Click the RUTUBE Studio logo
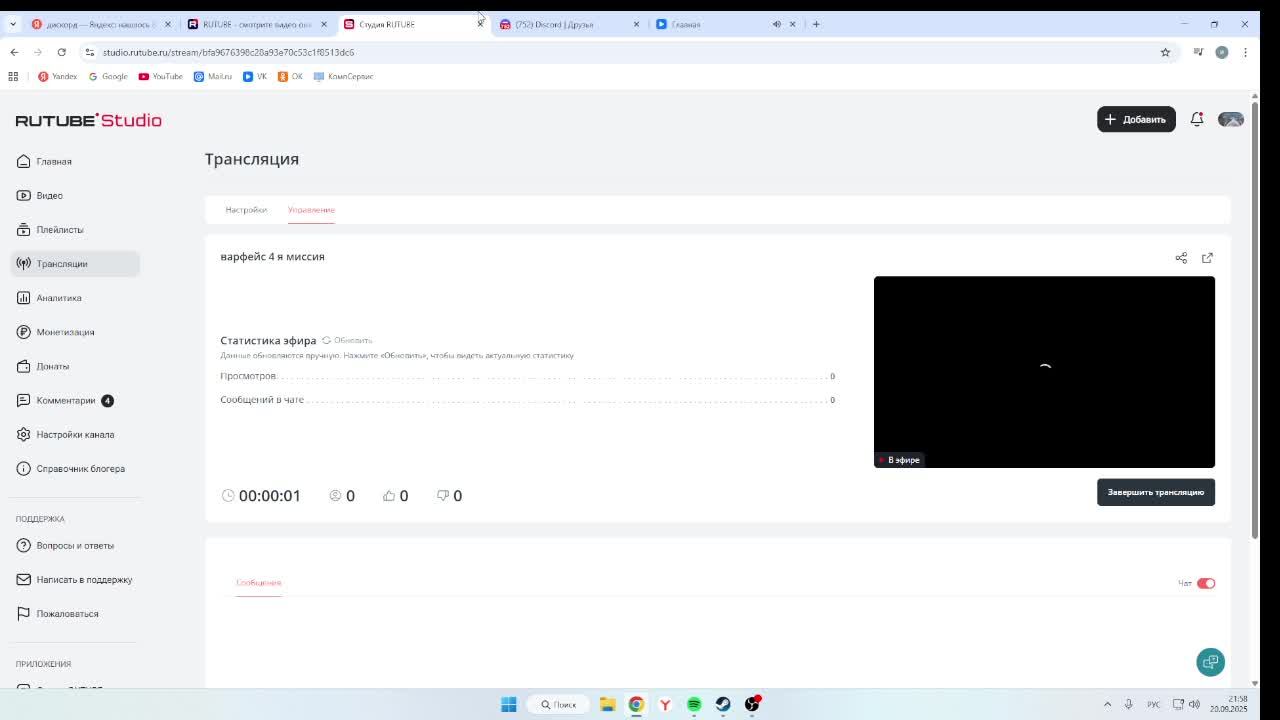Viewport: 1280px width, 720px height. pos(88,120)
